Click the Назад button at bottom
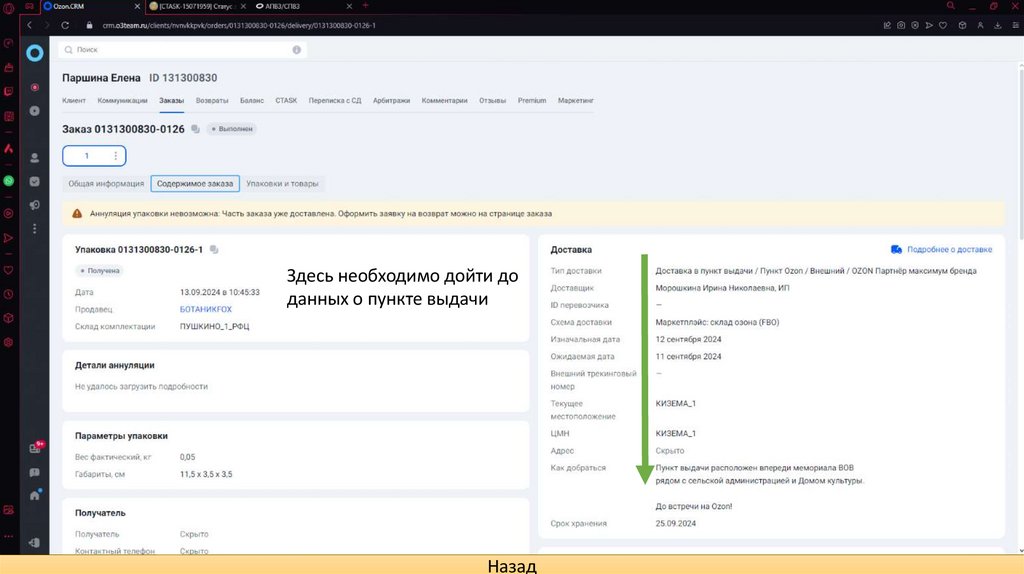 [512, 565]
